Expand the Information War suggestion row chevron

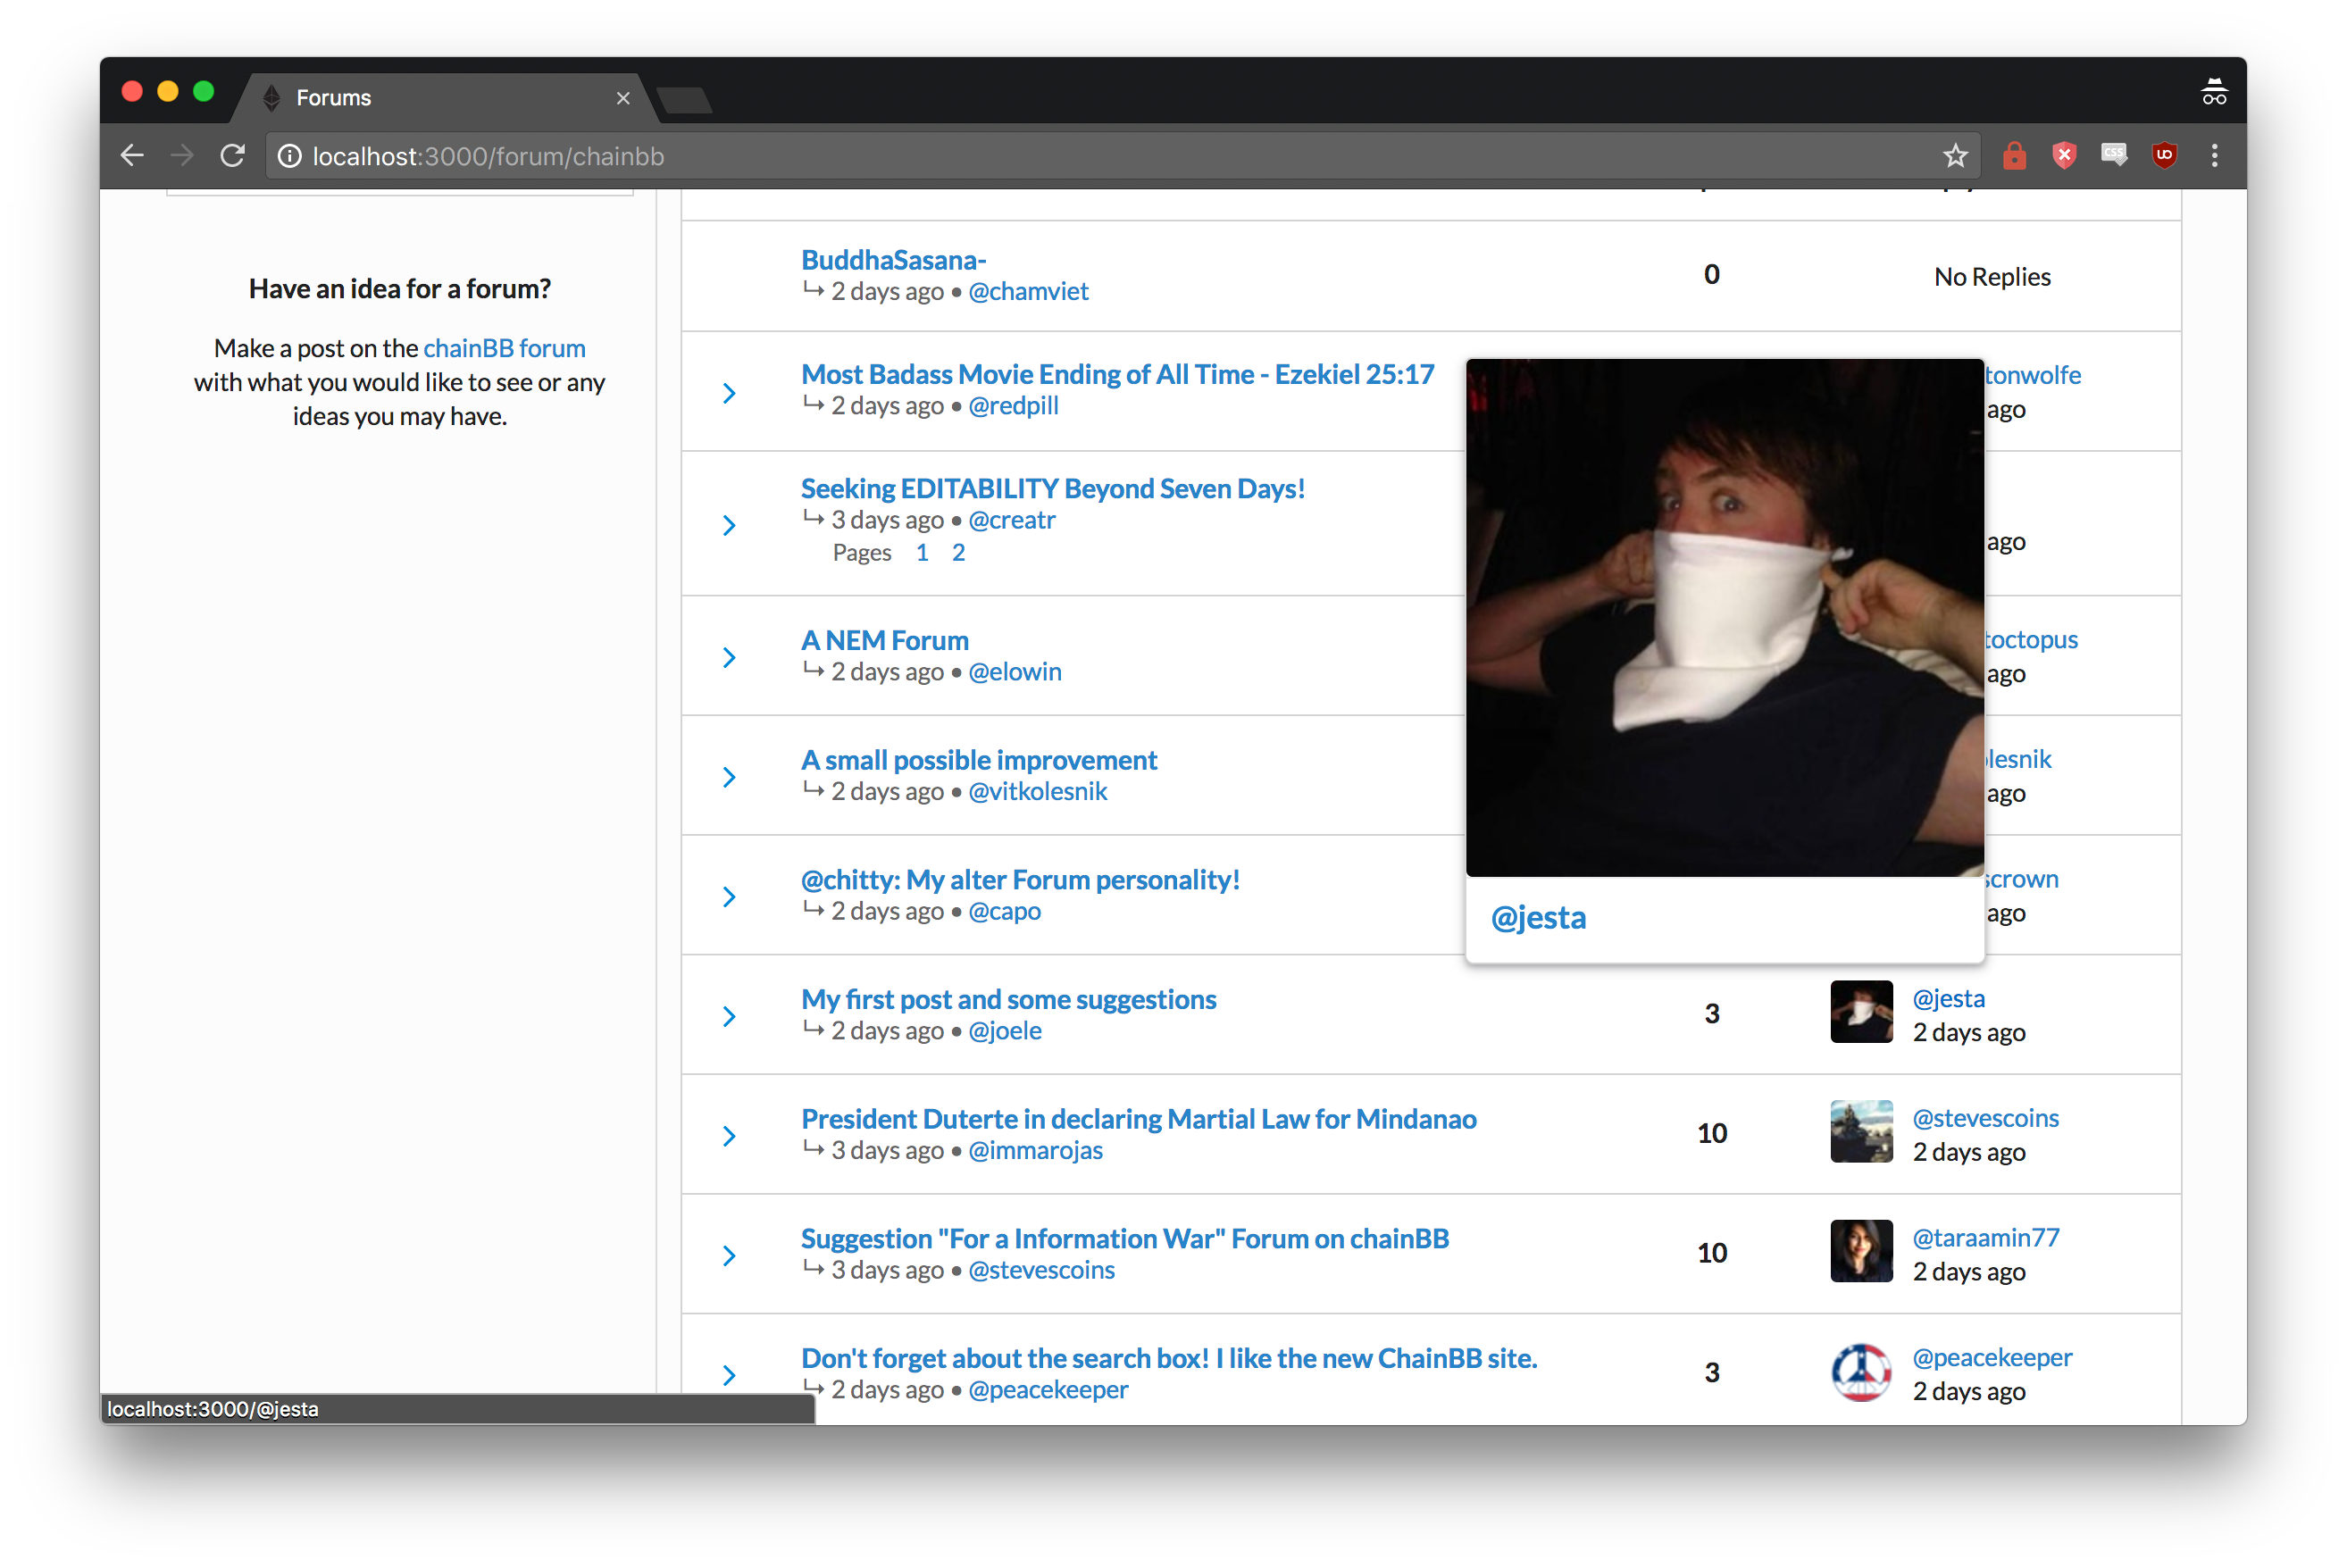729,1255
